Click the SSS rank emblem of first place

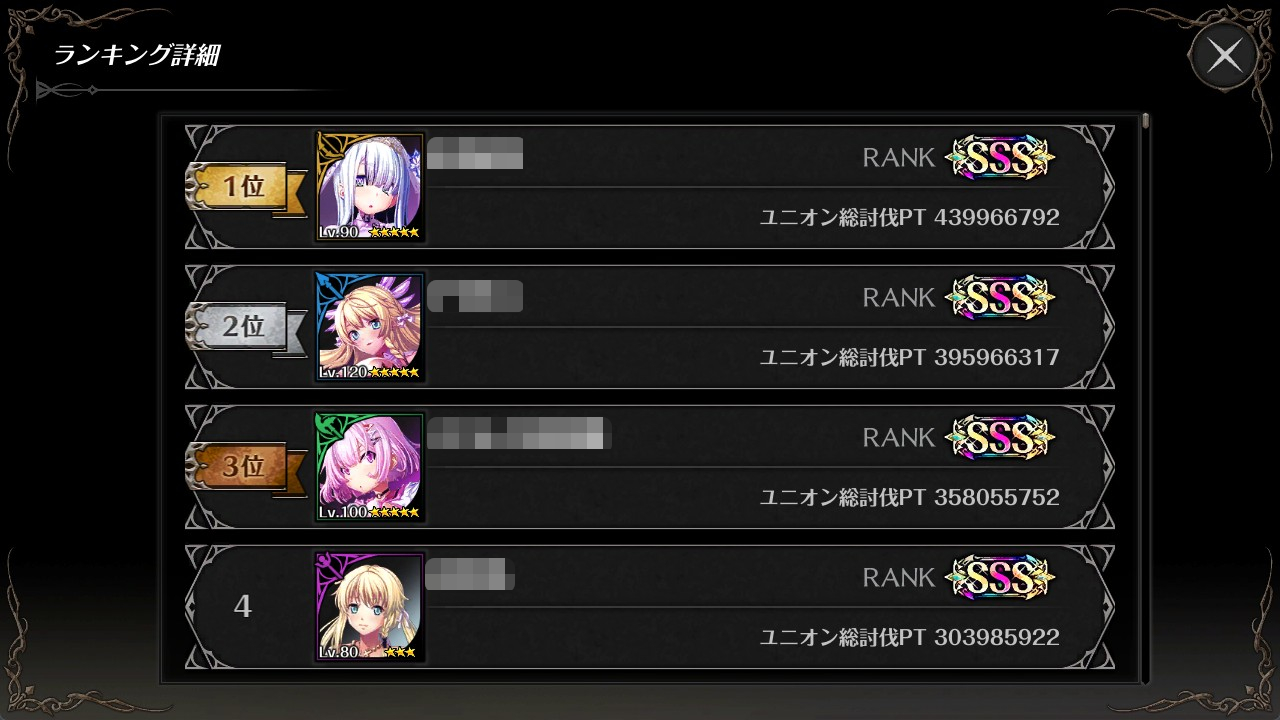point(1000,158)
